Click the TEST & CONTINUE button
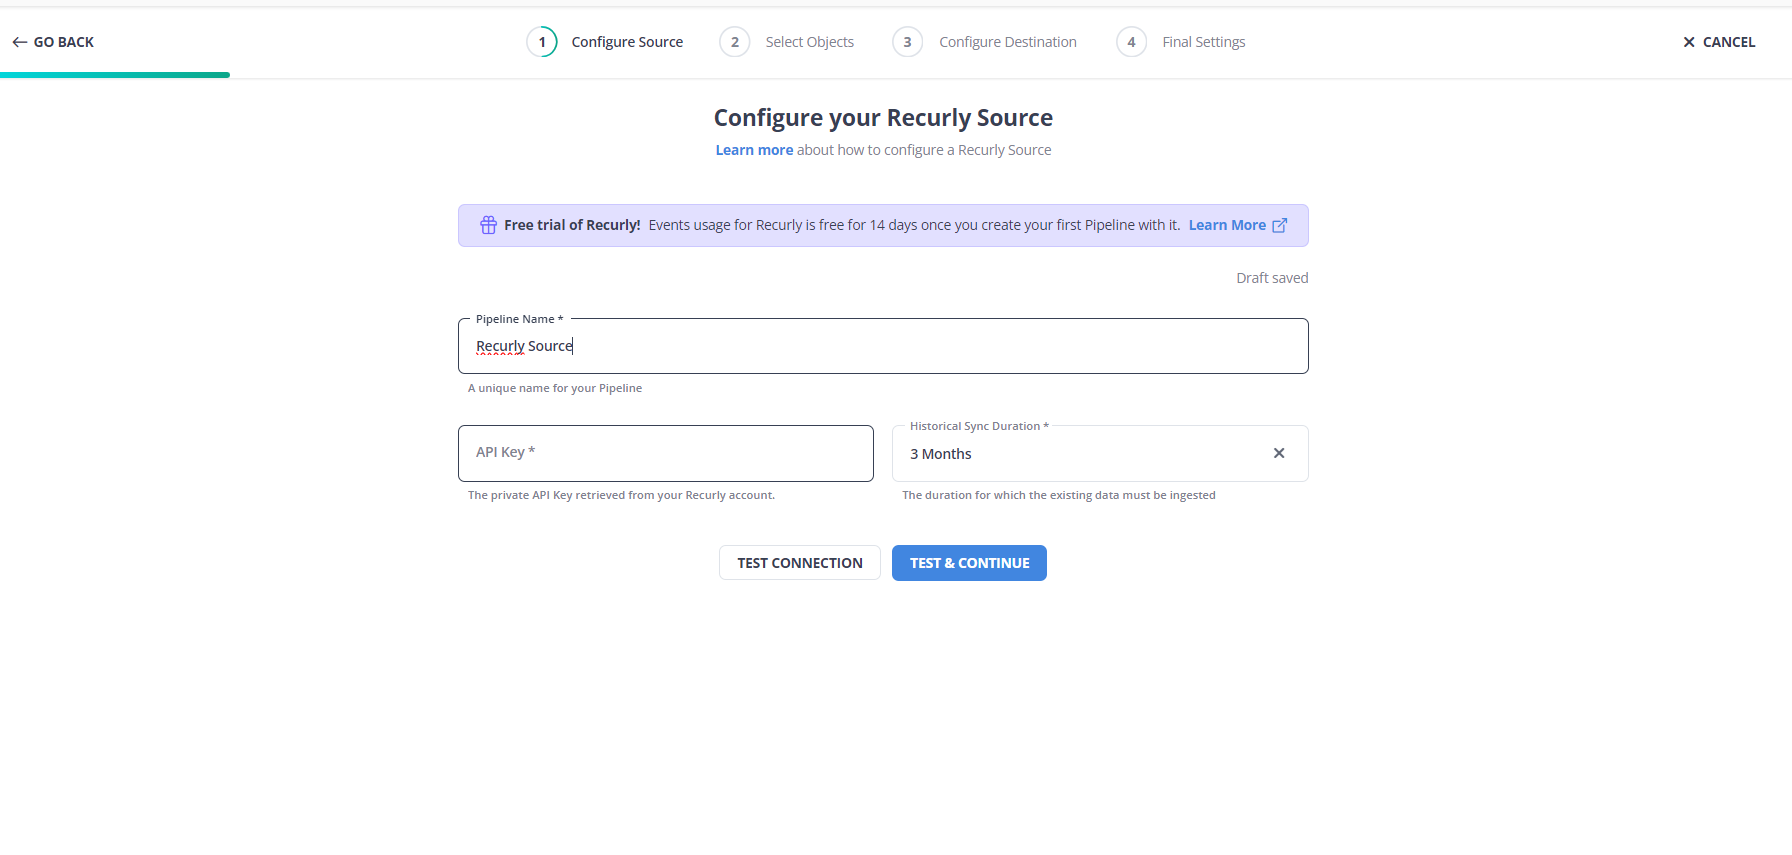1792x855 pixels. pos(969,563)
